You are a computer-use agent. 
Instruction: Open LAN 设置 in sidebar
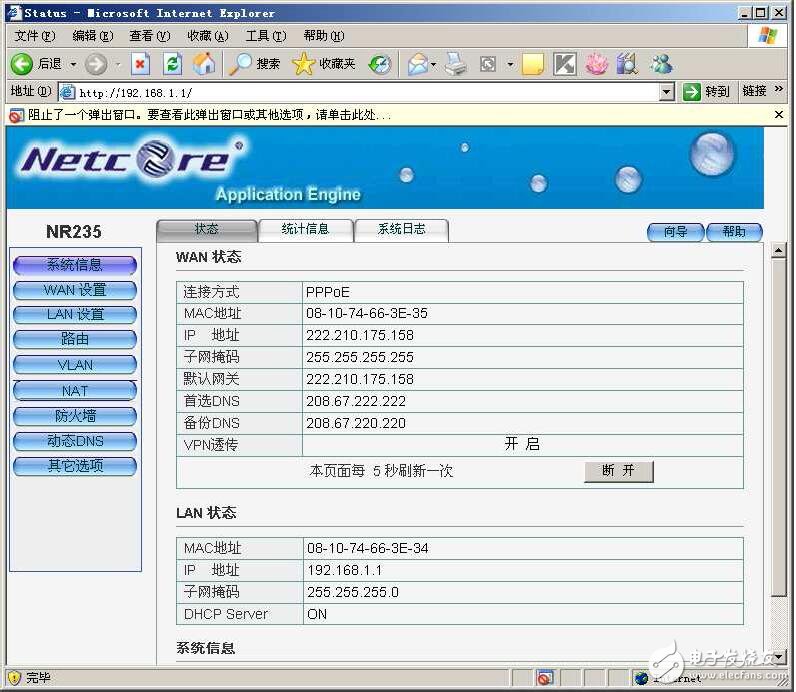pyautogui.click(x=75, y=315)
